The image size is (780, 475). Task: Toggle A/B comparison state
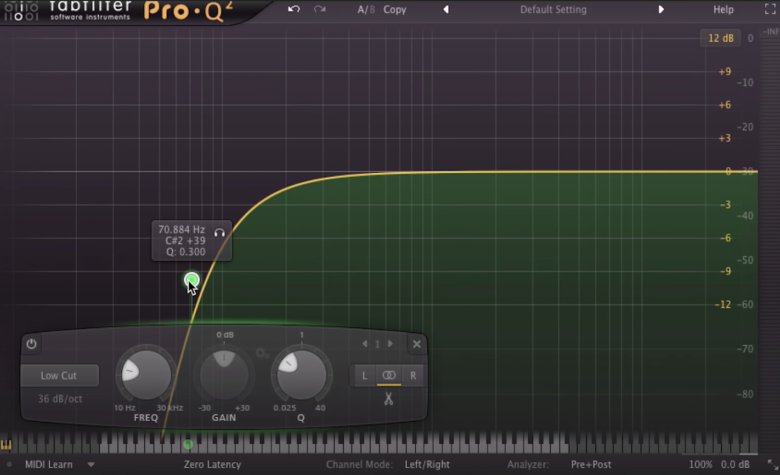[x=366, y=9]
